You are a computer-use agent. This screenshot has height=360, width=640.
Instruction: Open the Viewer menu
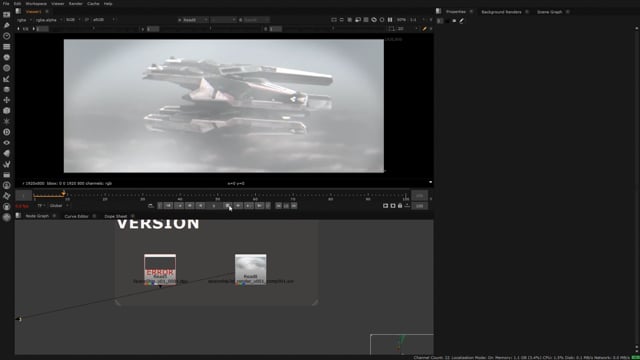coord(58,4)
